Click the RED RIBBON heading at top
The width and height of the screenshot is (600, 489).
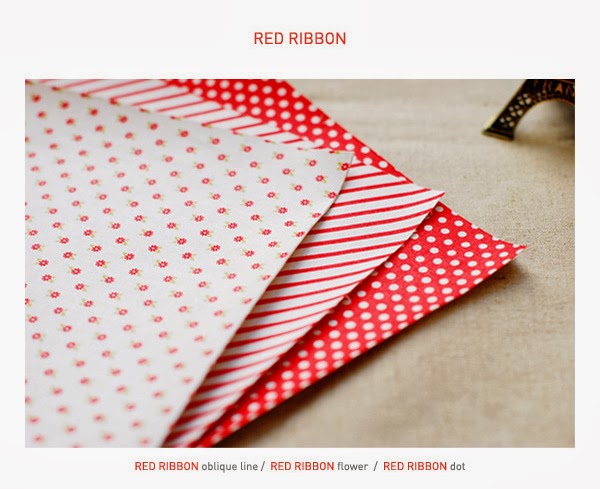coord(300,38)
